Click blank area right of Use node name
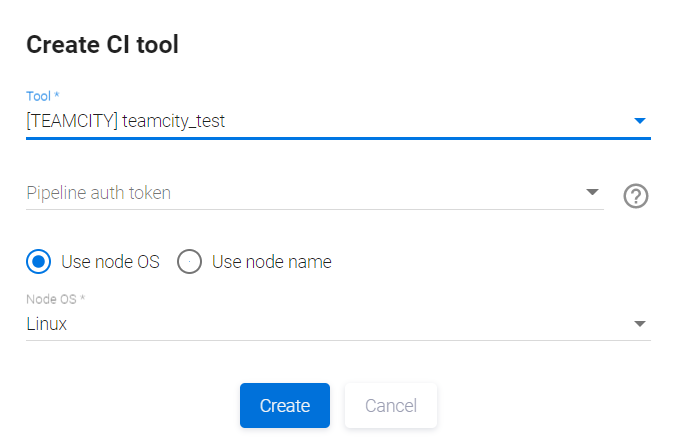 click(x=490, y=262)
